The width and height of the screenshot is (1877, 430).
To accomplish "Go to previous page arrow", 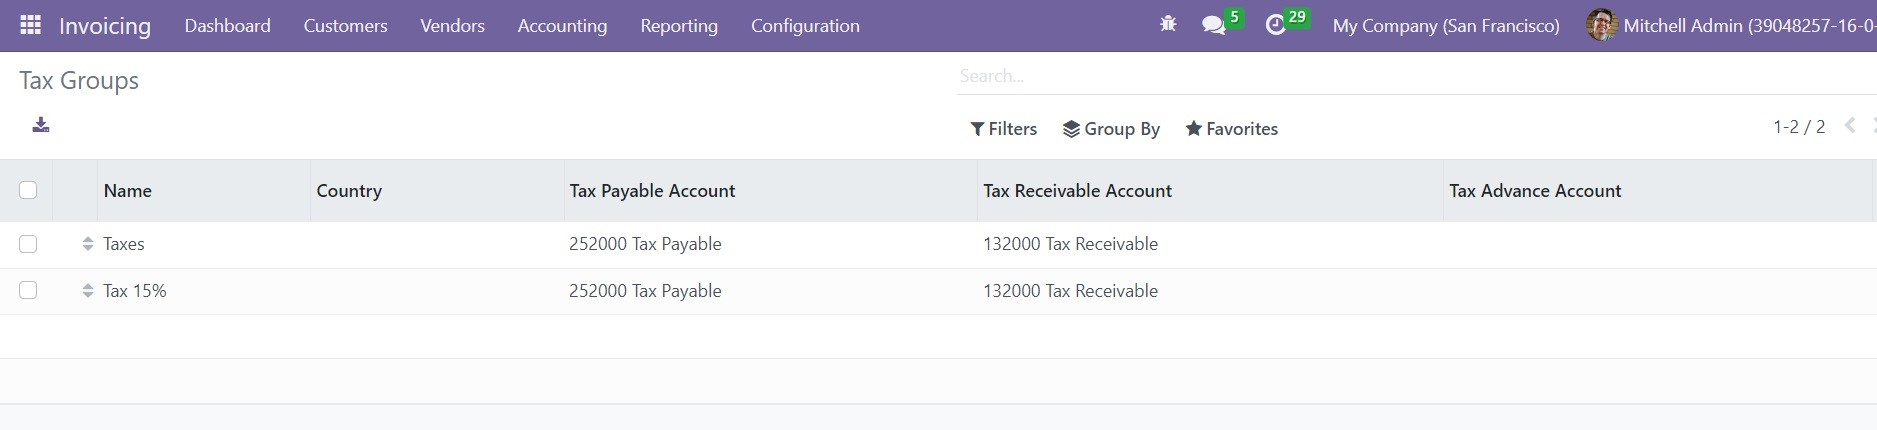I will pyautogui.click(x=1850, y=126).
